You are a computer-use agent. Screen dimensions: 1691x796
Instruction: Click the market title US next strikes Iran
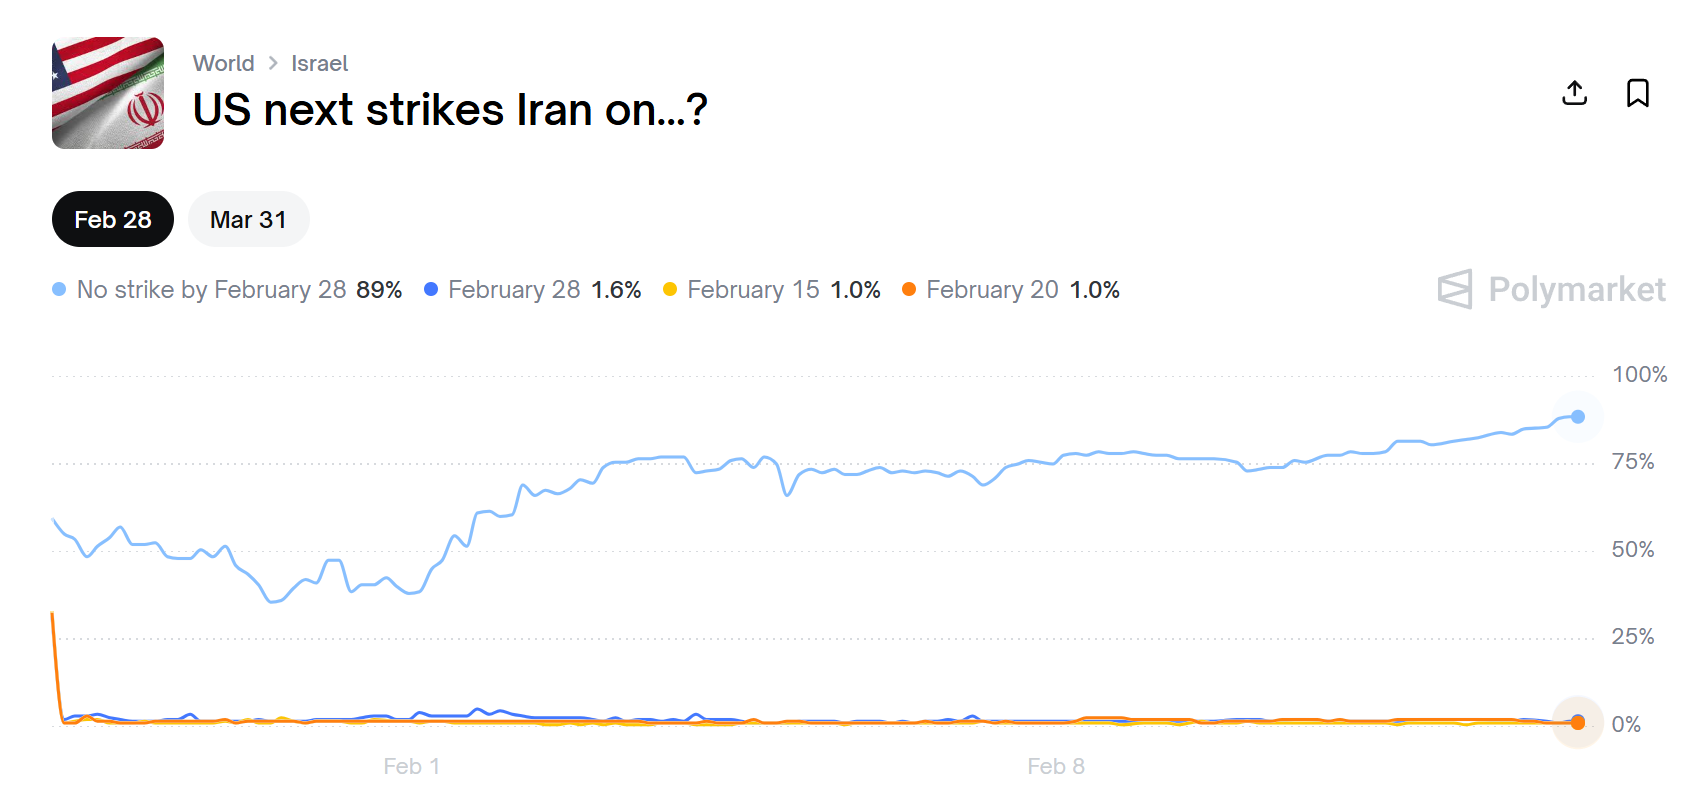click(x=450, y=110)
